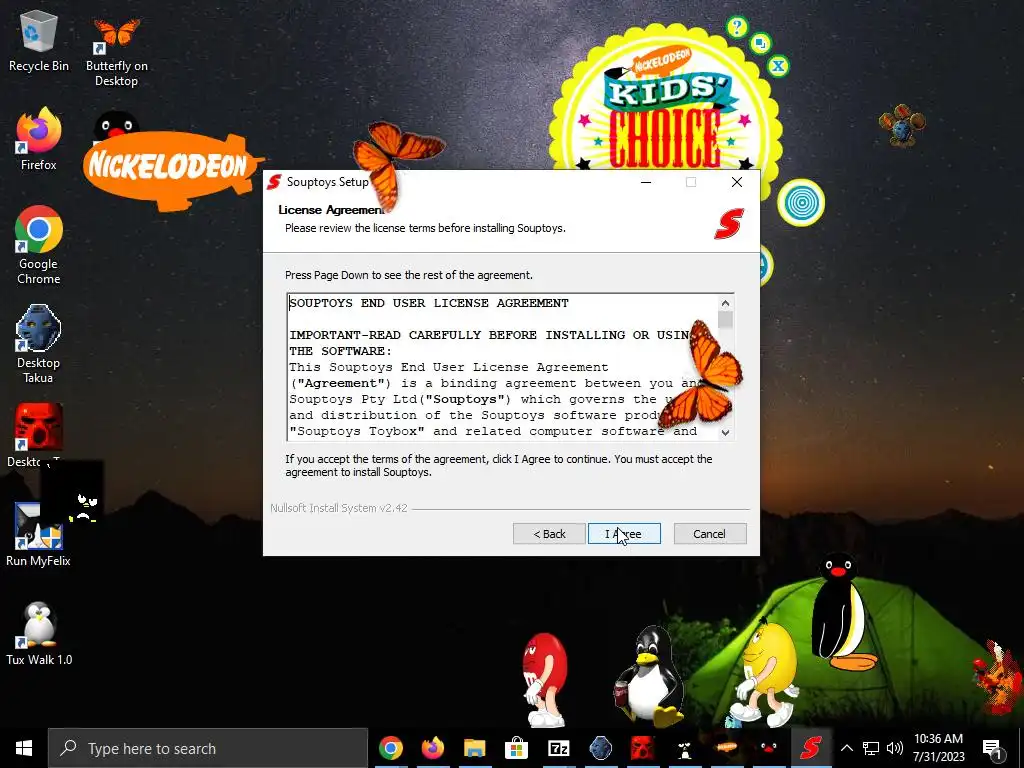Select the Desktop Takua blue mask shortcut

click(x=39, y=344)
